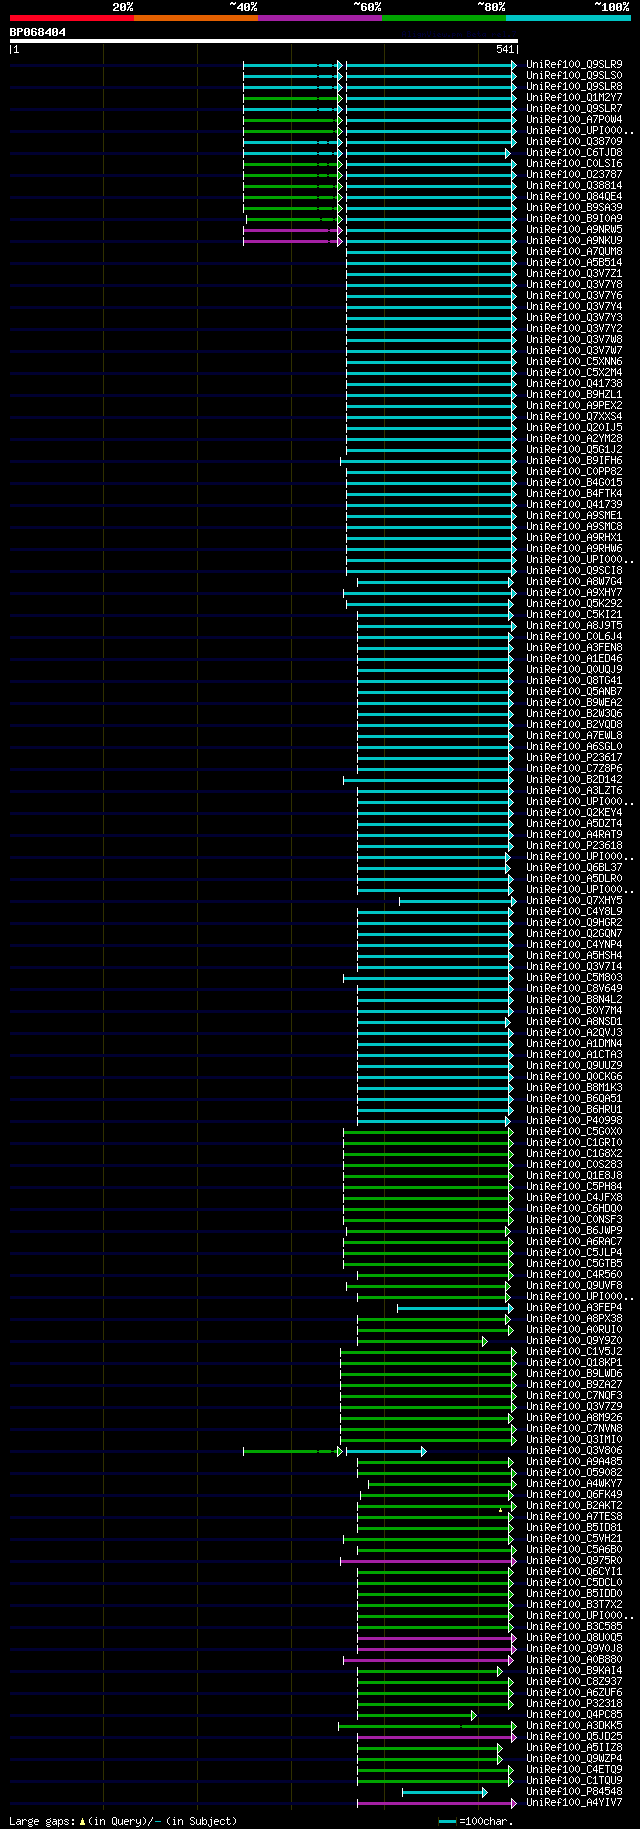Select the UniRef100_Q84QE4 entry
Image resolution: width=640 pixels, height=1829 pixels.
coord(574,197)
